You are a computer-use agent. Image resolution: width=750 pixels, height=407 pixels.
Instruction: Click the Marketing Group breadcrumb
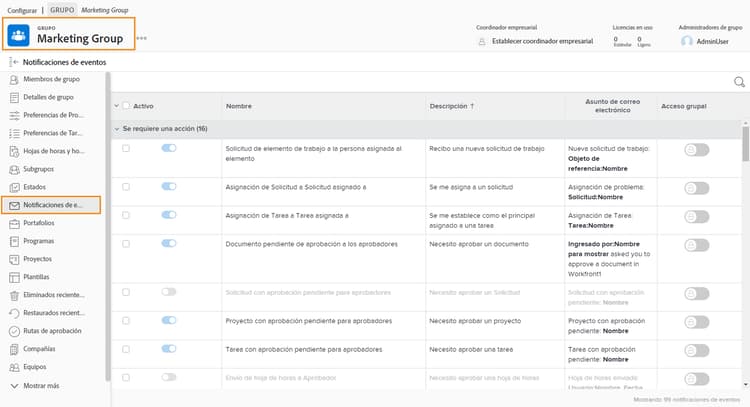point(105,10)
